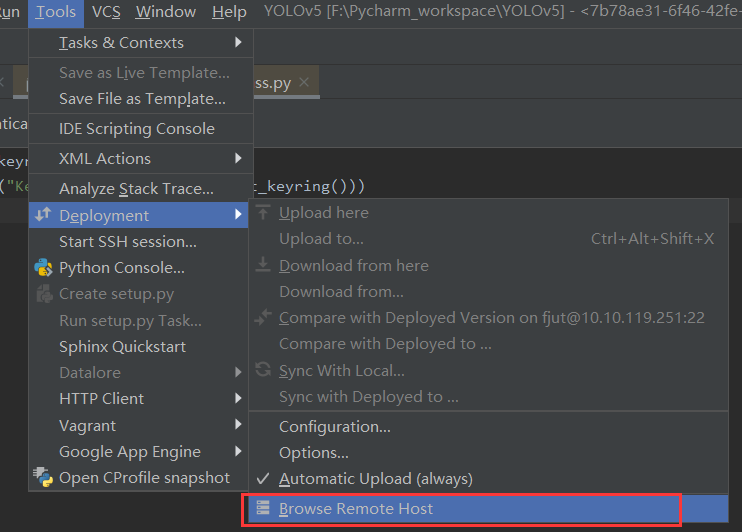Image resolution: width=742 pixels, height=532 pixels.
Task: Open the VCS menu
Action: pos(106,12)
